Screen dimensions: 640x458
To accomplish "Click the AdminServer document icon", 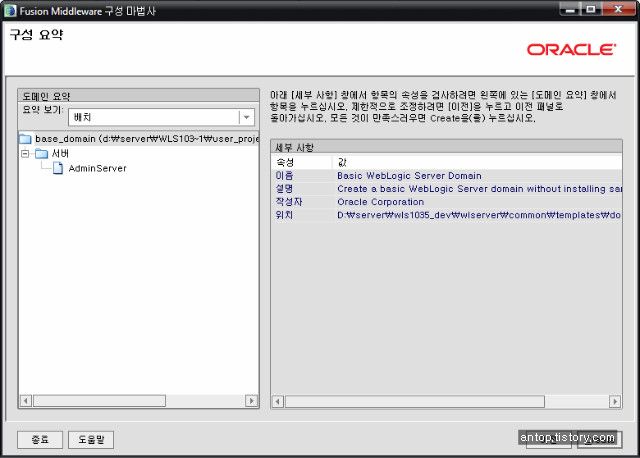I will 58,168.
